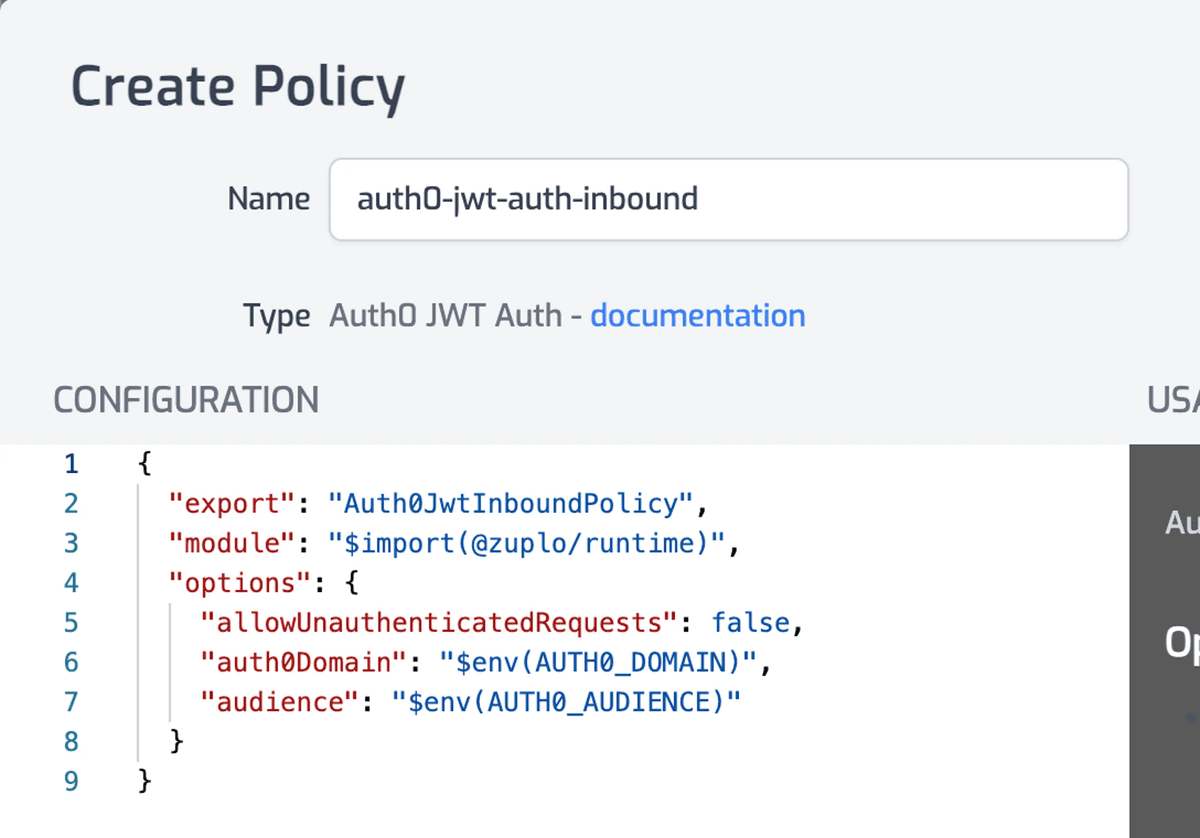The width and height of the screenshot is (1200, 838).
Task: Click the policy Name input field
Action: (728, 198)
